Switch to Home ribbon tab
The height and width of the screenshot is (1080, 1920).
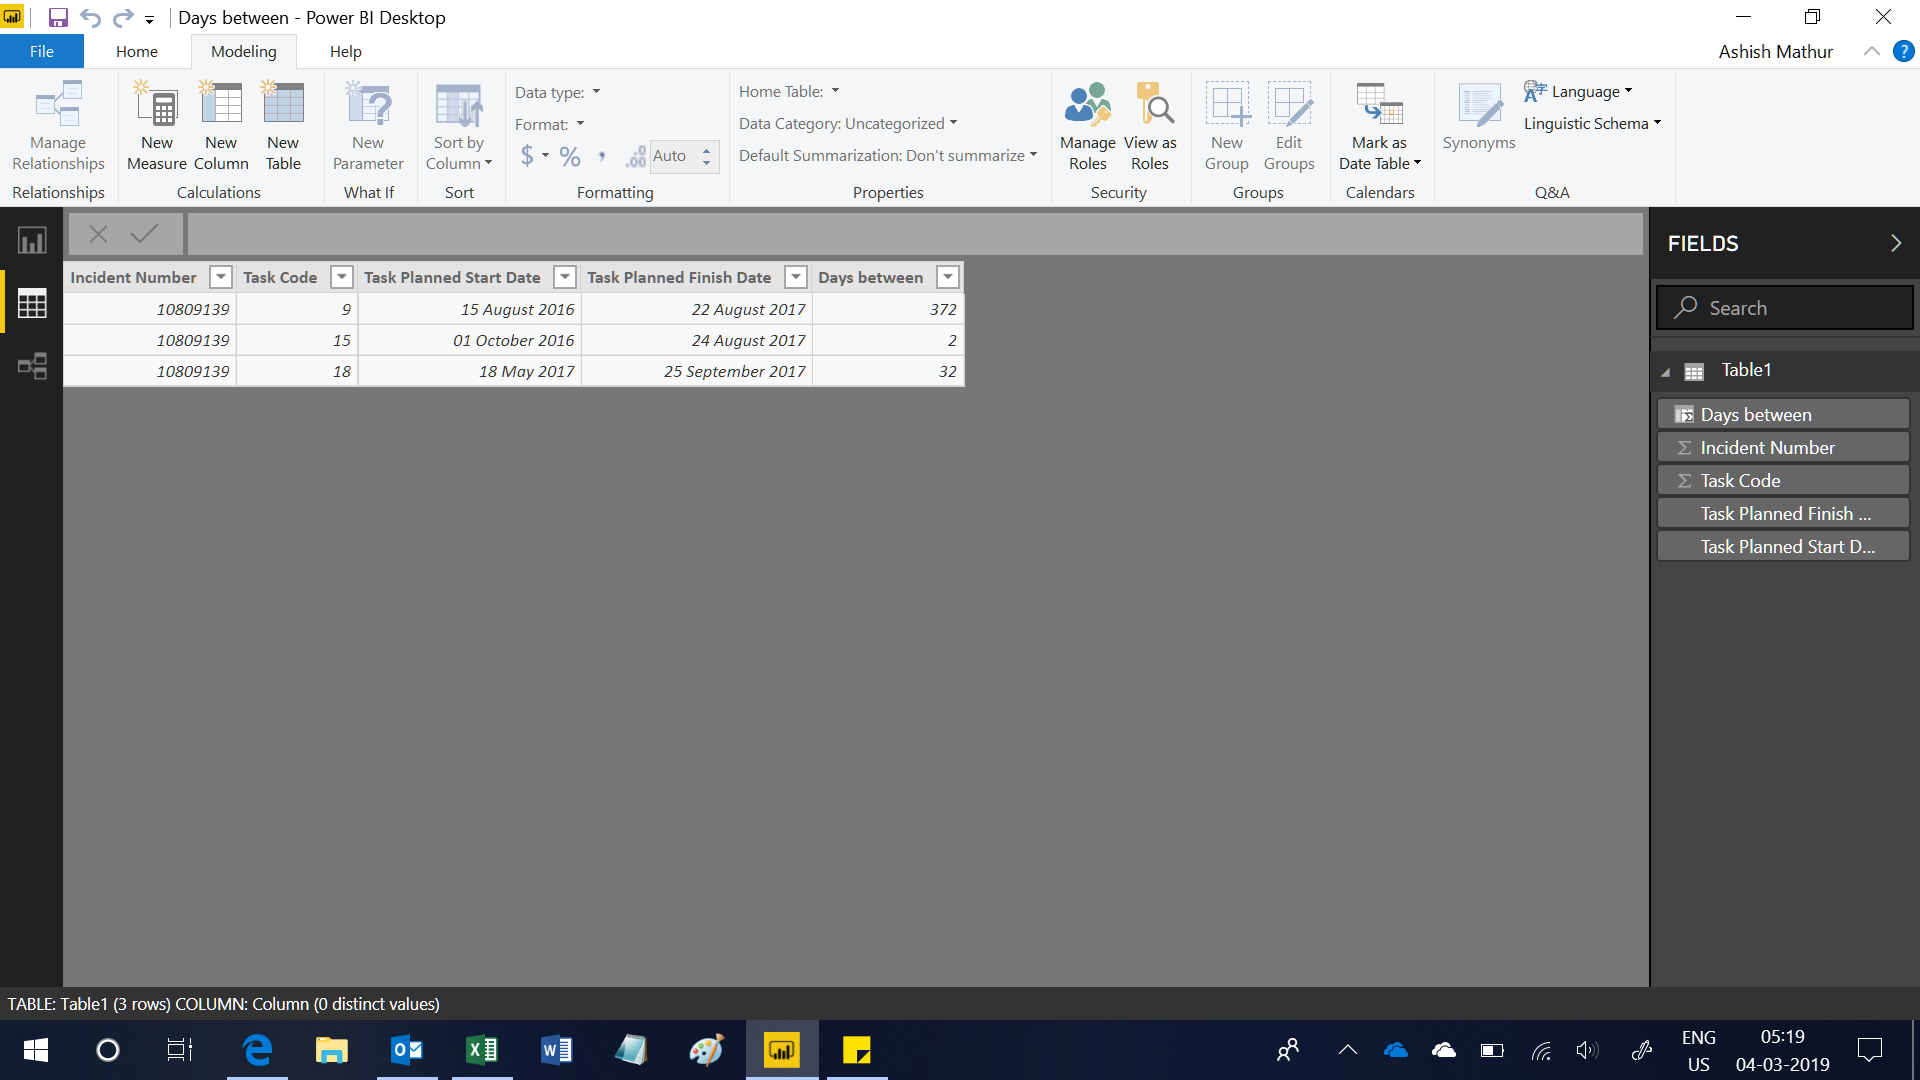pyautogui.click(x=137, y=51)
